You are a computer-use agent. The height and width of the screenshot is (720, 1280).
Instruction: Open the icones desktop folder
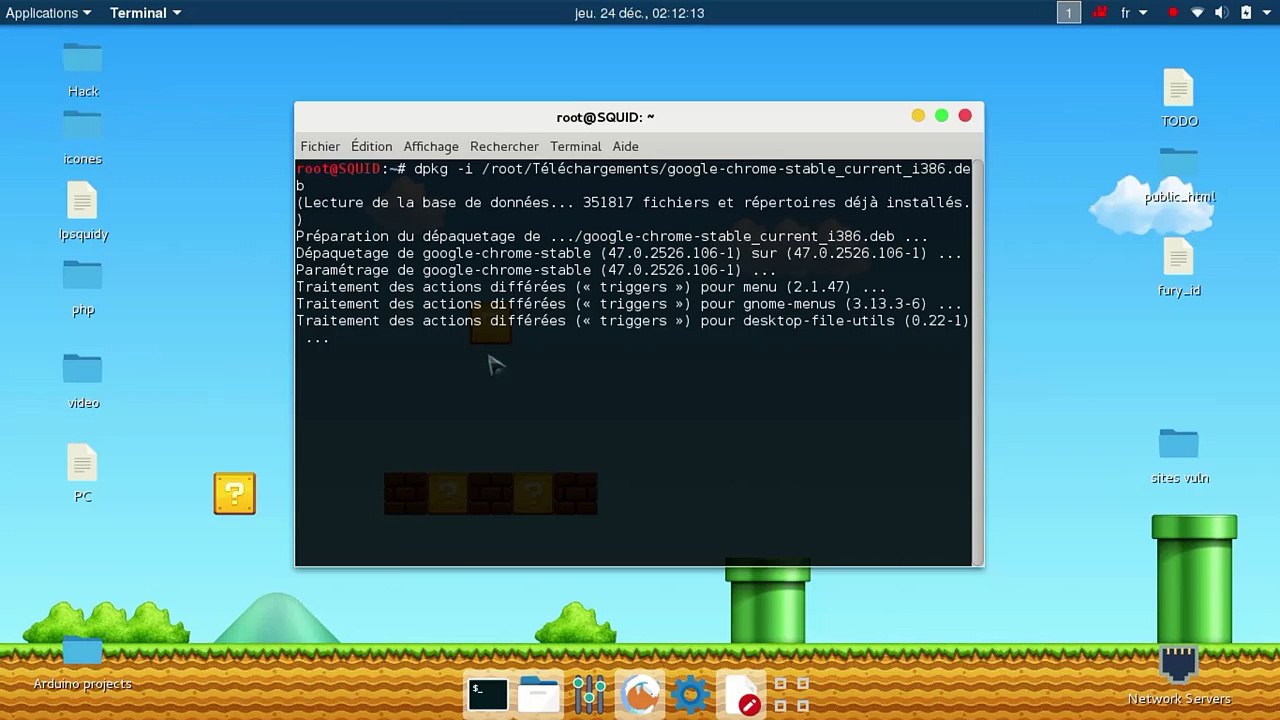[83, 137]
